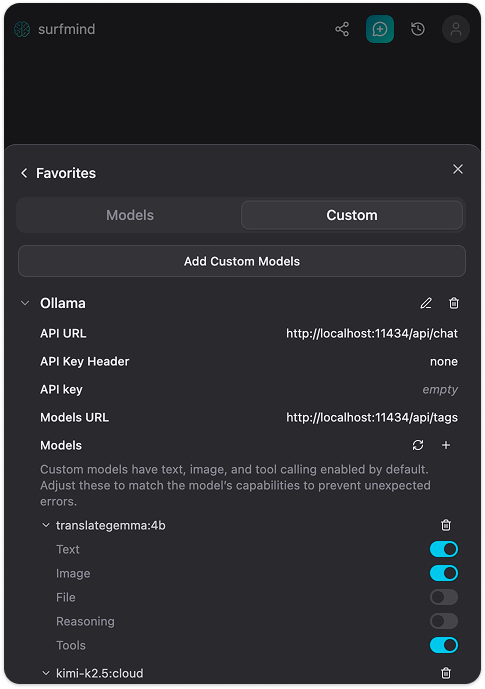Refresh the Ollama models list
Screen dimensions: 485x689
[418, 445]
